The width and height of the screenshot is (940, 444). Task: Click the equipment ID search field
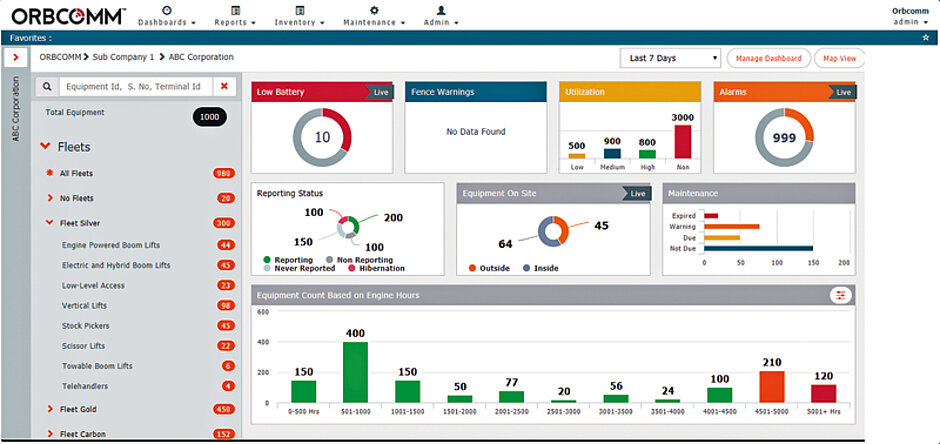click(x=135, y=87)
